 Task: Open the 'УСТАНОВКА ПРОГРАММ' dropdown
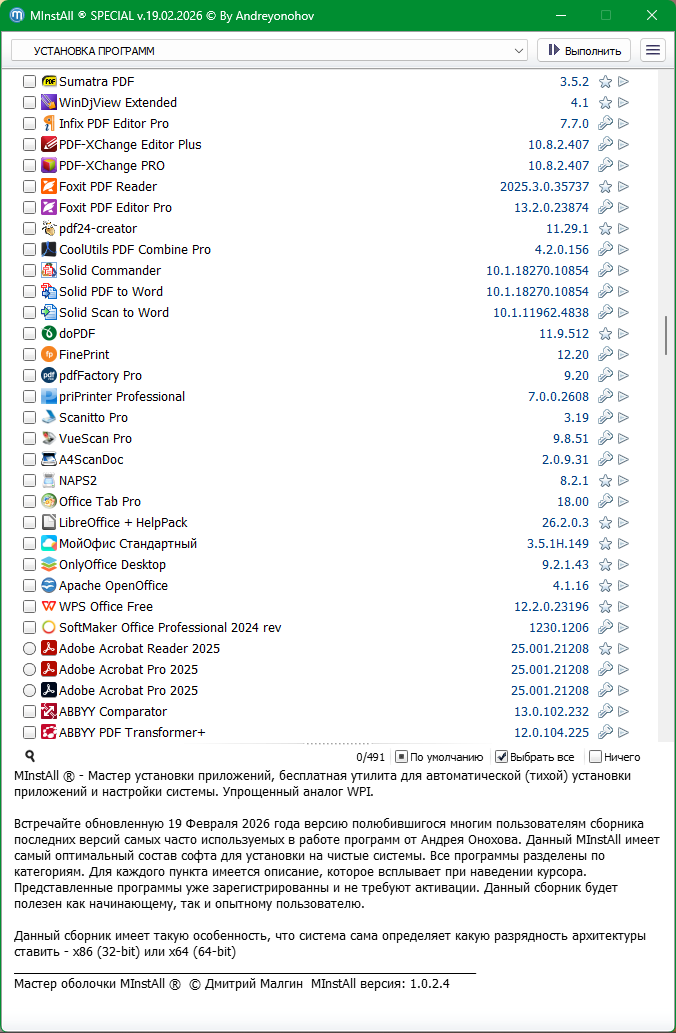(269, 50)
